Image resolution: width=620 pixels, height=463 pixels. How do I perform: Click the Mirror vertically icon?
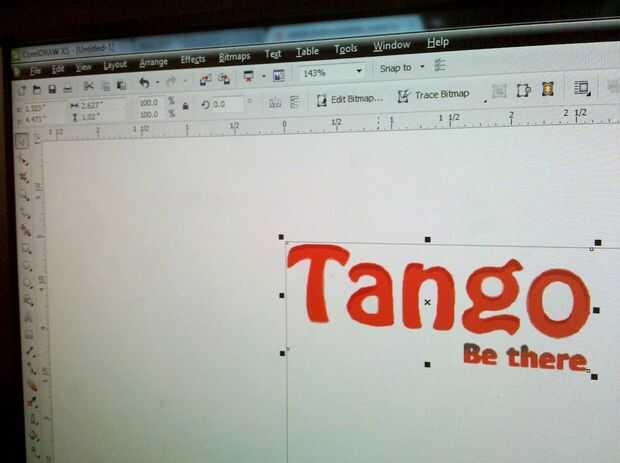pos(295,102)
